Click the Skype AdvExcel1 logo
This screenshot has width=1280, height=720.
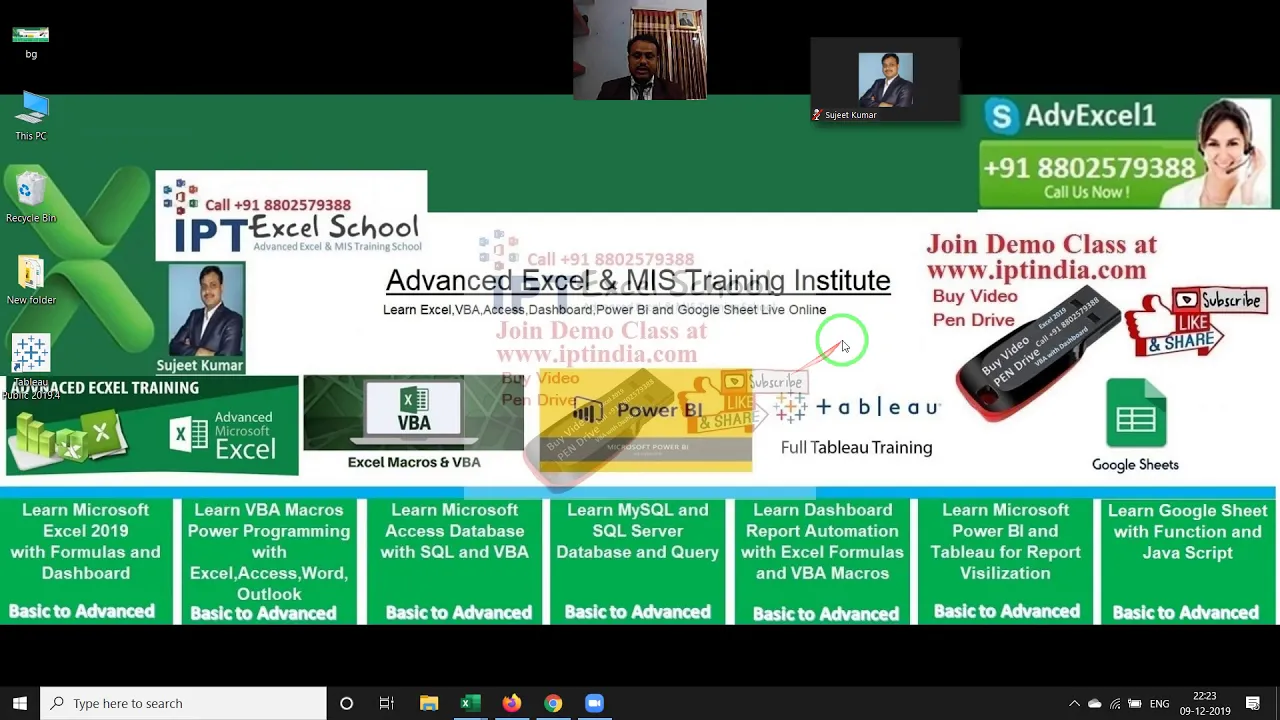click(1001, 116)
